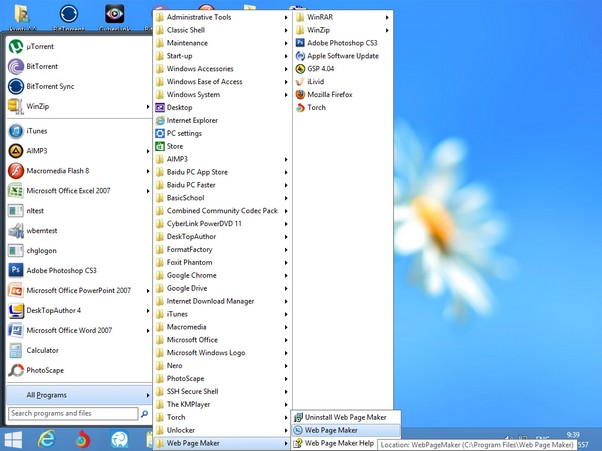This screenshot has height=451, width=602.
Task: Open Unlocker folder
Action: pos(222,430)
